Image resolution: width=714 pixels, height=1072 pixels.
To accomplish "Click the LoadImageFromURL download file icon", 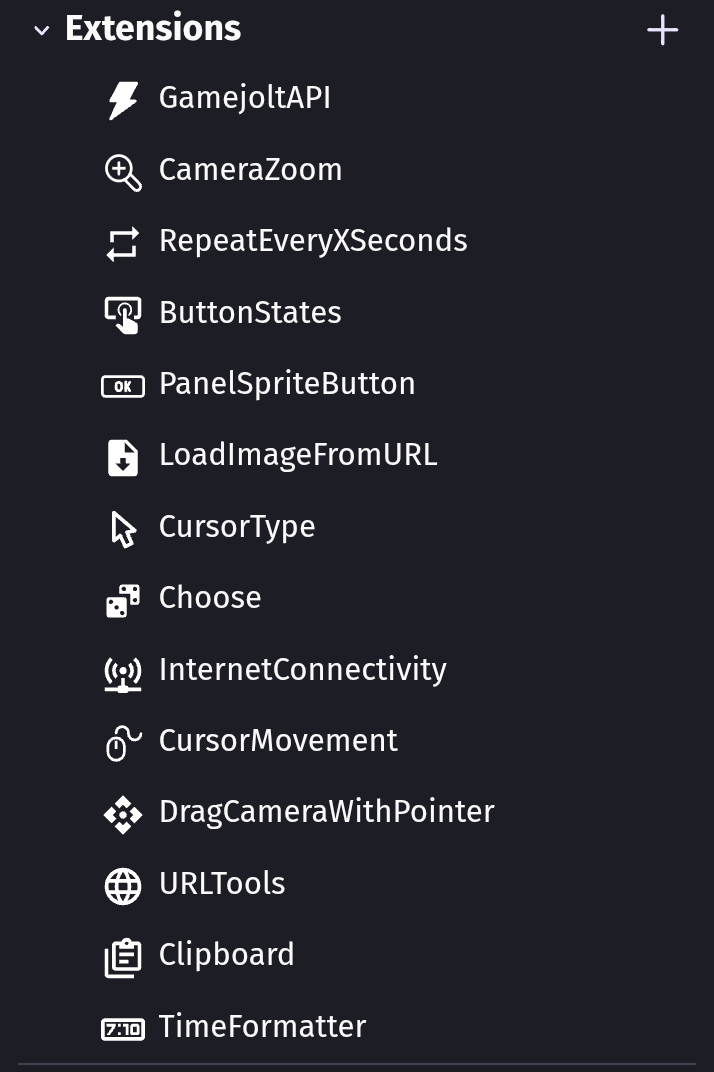I will 123,457.
